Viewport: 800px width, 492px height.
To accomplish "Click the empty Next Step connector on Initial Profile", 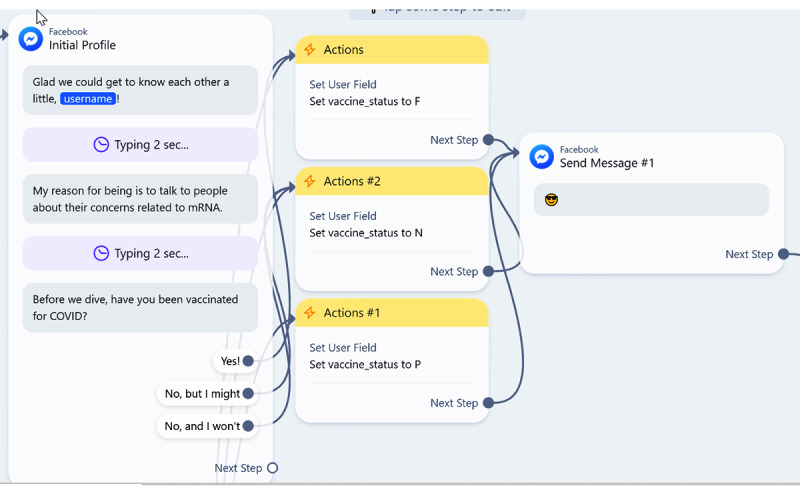I will click(x=272, y=468).
